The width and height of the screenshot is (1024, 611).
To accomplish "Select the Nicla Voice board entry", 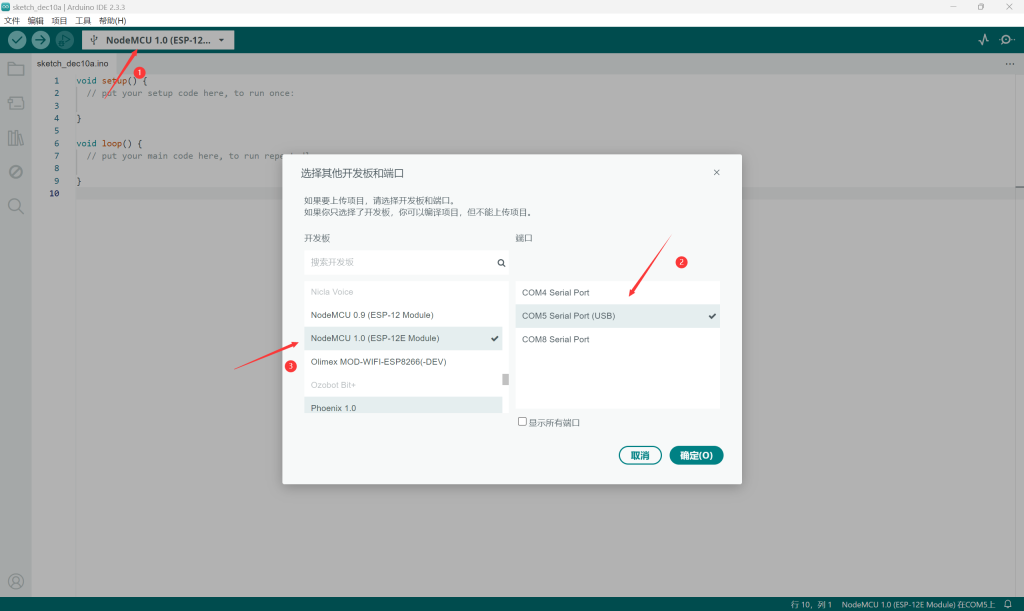I will pyautogui.click(x=403, y=292).
